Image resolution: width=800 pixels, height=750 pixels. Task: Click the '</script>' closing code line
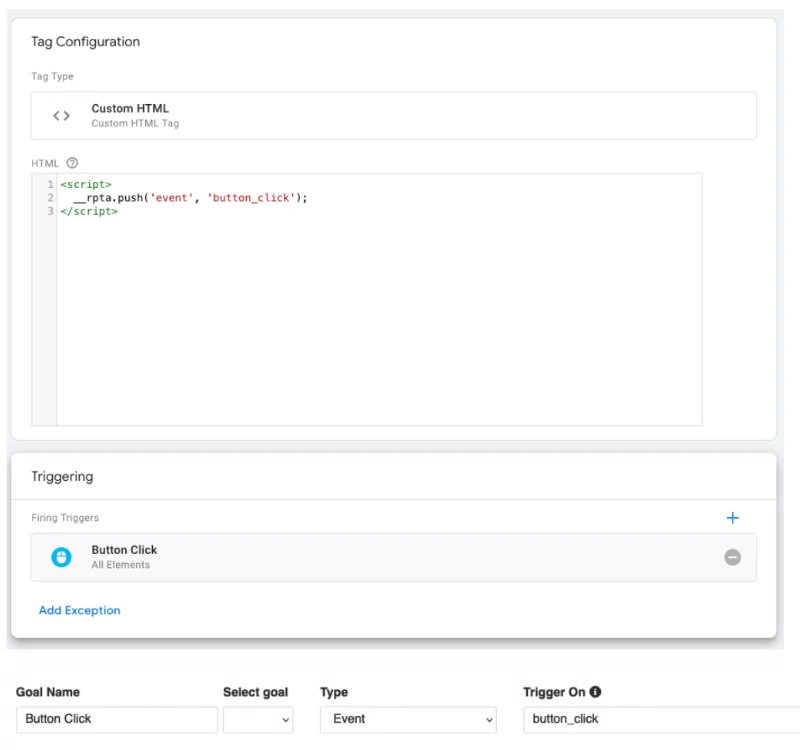(89, 211)
